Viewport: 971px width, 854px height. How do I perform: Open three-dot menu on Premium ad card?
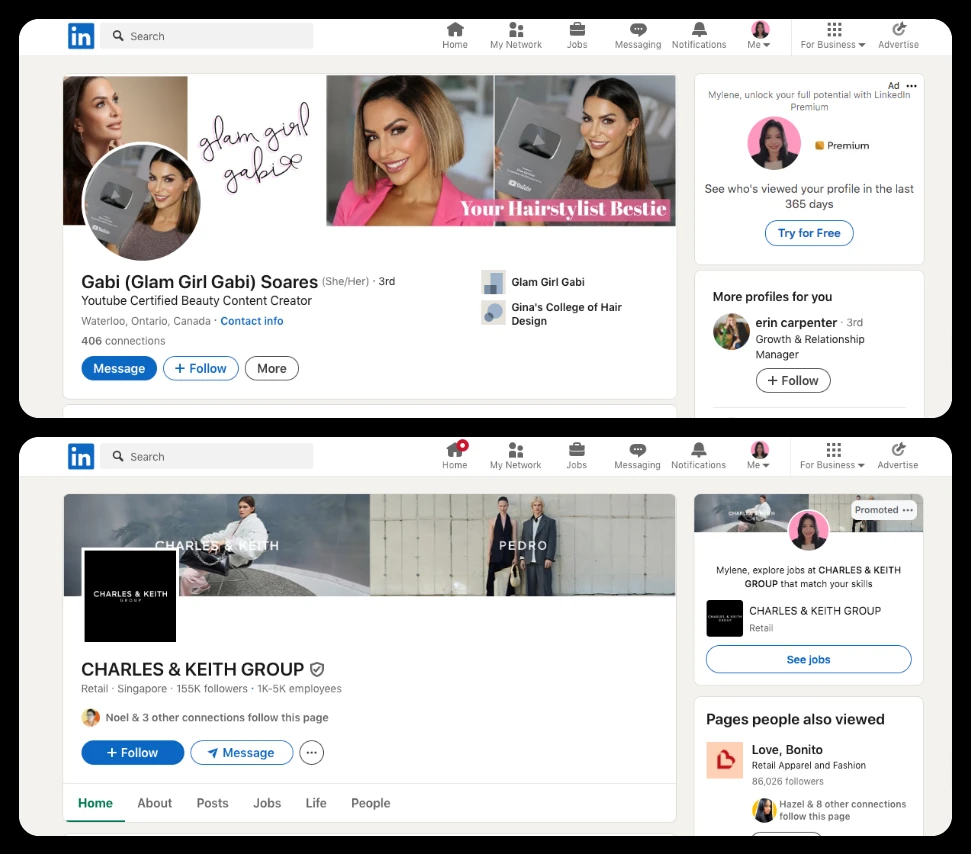912,85
